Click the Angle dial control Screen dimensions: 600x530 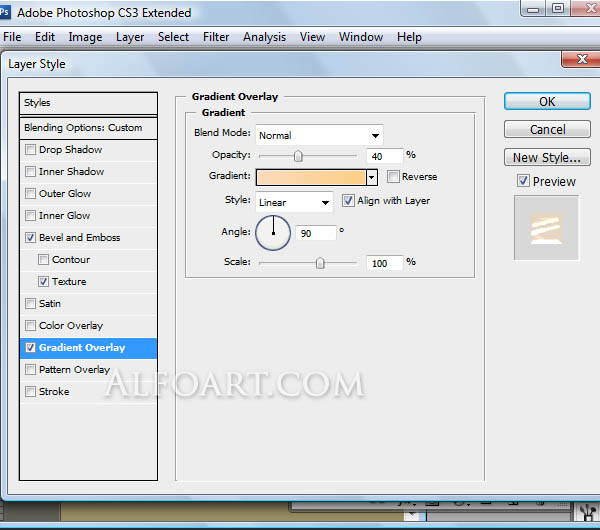click(273, 233)
